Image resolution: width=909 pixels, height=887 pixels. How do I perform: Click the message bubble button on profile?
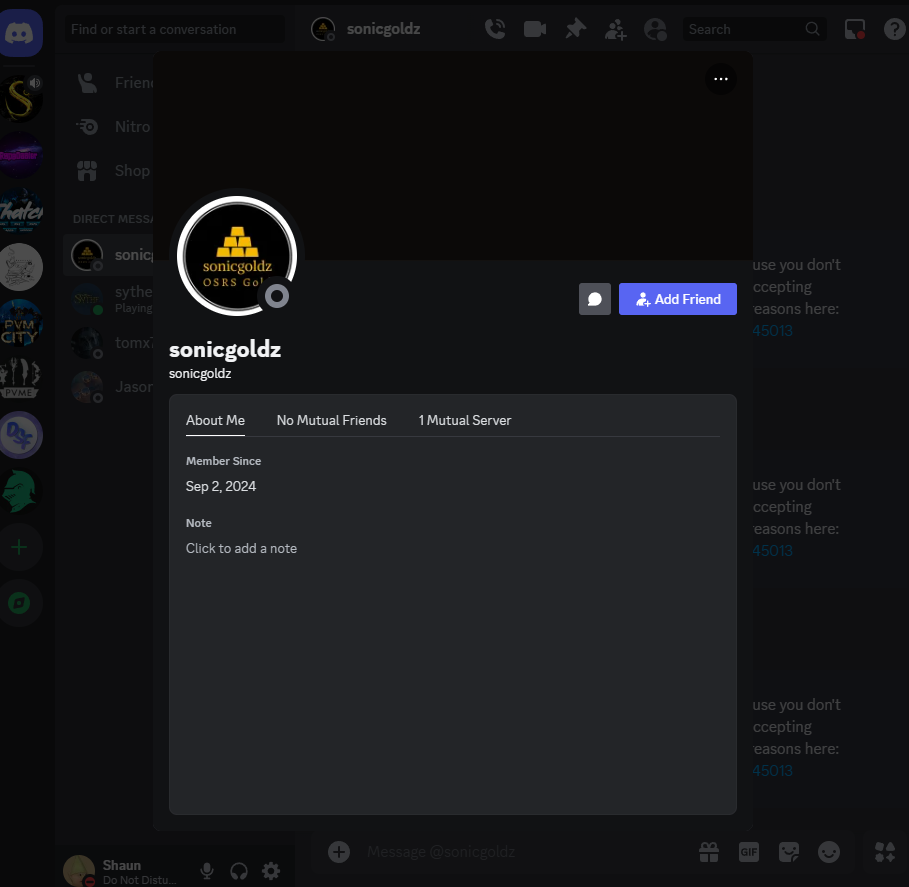click(595, 299)
